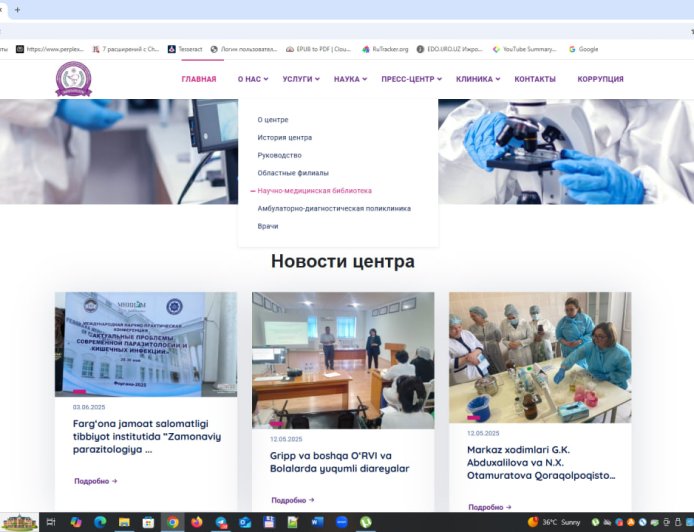Image resolution: width=694 pixels, height=532 pixels.
Task: Open File Explorer from the taskbar
Action: coord(124,522)
